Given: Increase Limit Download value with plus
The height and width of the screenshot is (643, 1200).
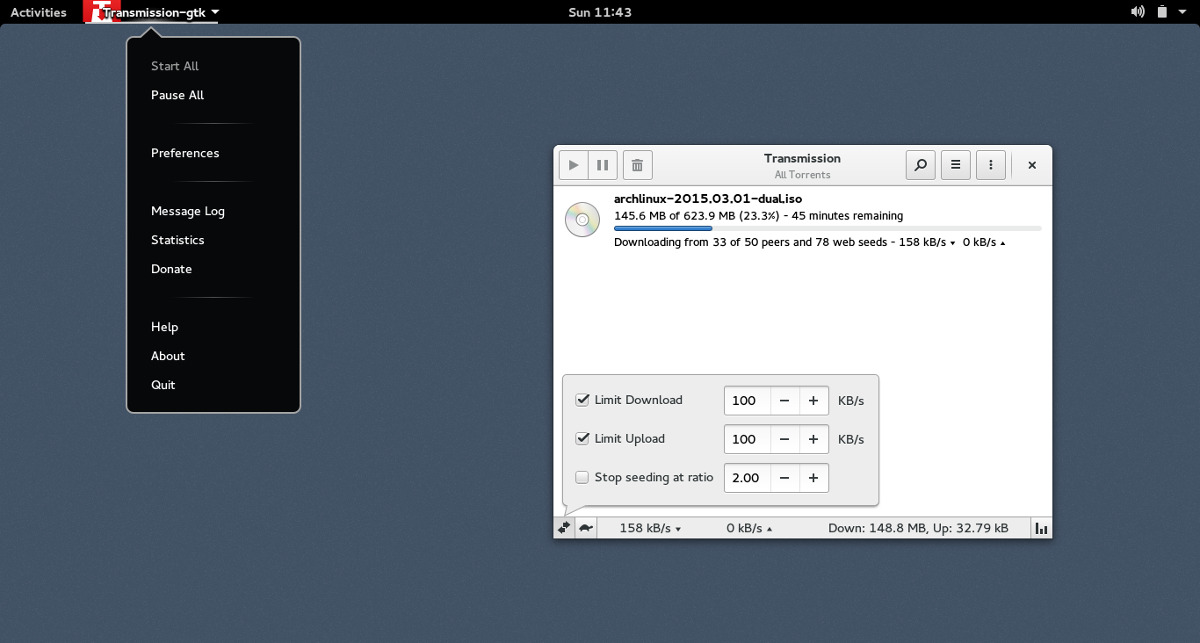Looking at the screenshot, I should coord(813,401).
